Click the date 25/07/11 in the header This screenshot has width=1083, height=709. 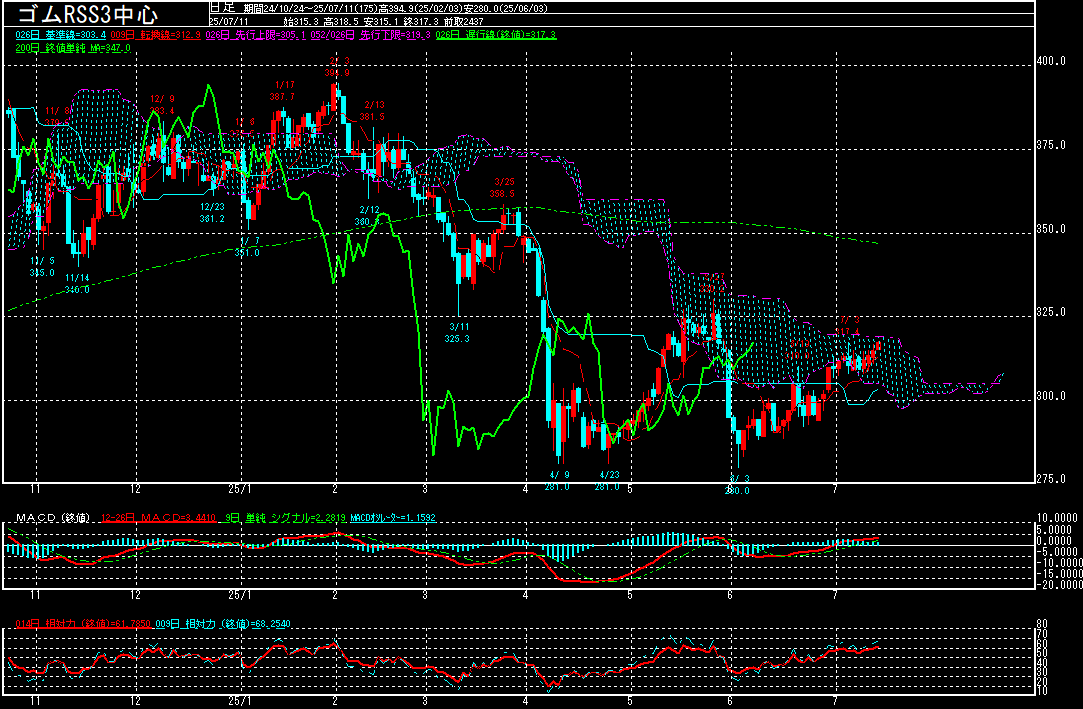click(229, 22)
